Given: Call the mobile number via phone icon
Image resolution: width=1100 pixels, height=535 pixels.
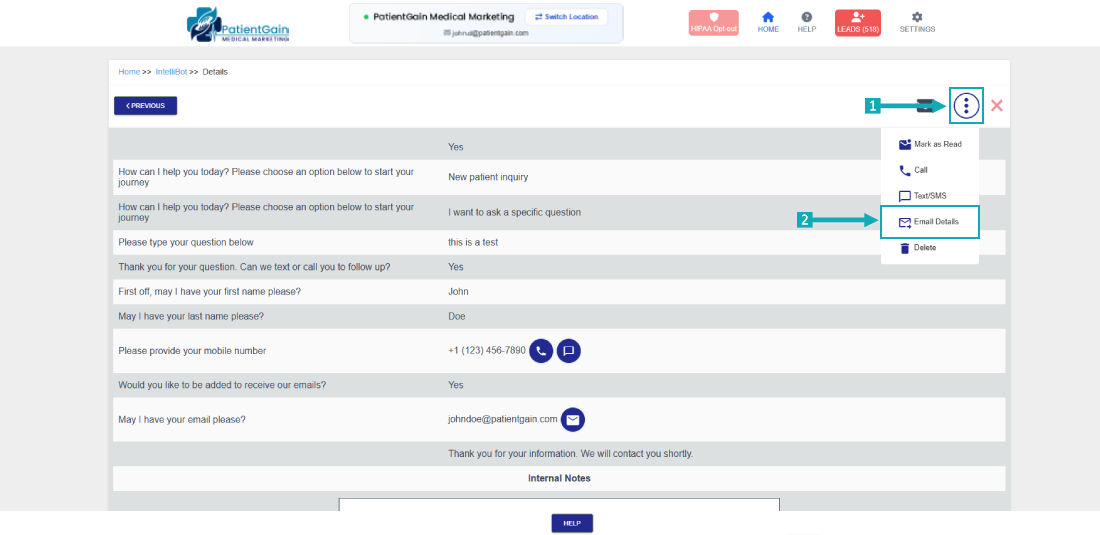Looking at the screenshot, I should (x=541, y=351).
